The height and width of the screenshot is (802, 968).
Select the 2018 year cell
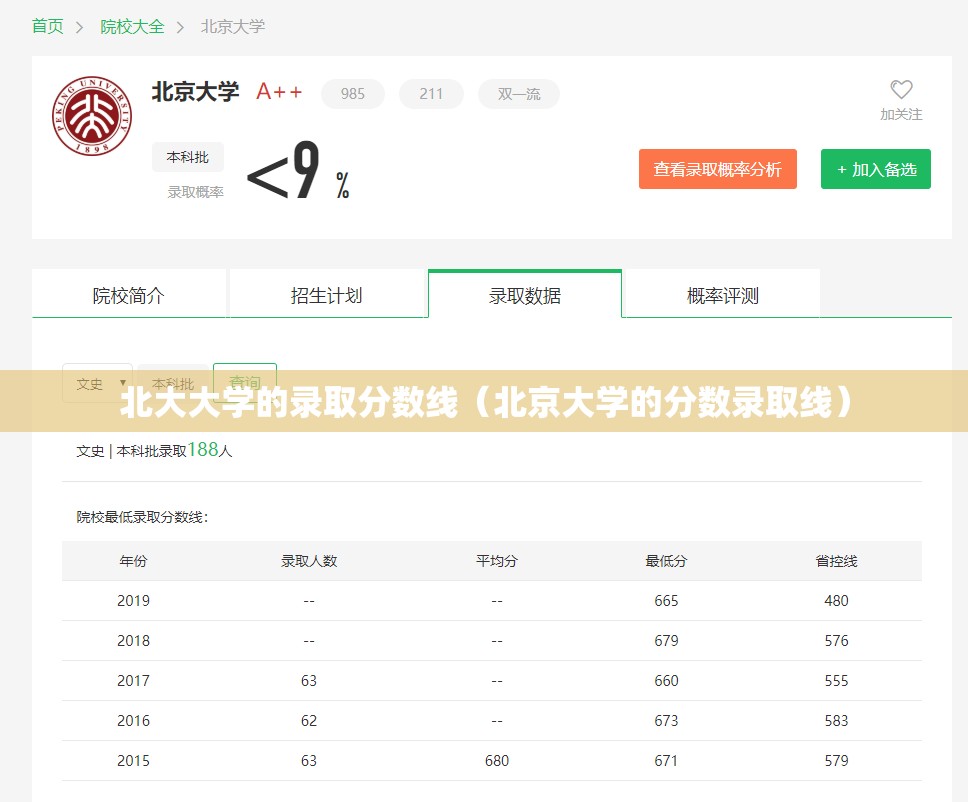[133, 641]
